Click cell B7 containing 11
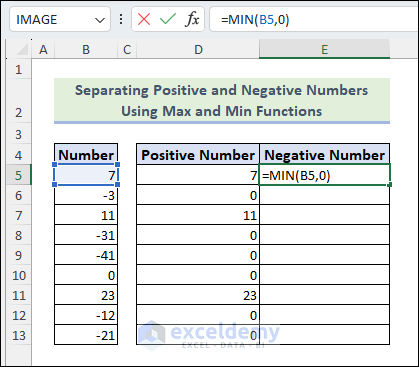This screenshot has width=419, height=367. coord(86,215)
